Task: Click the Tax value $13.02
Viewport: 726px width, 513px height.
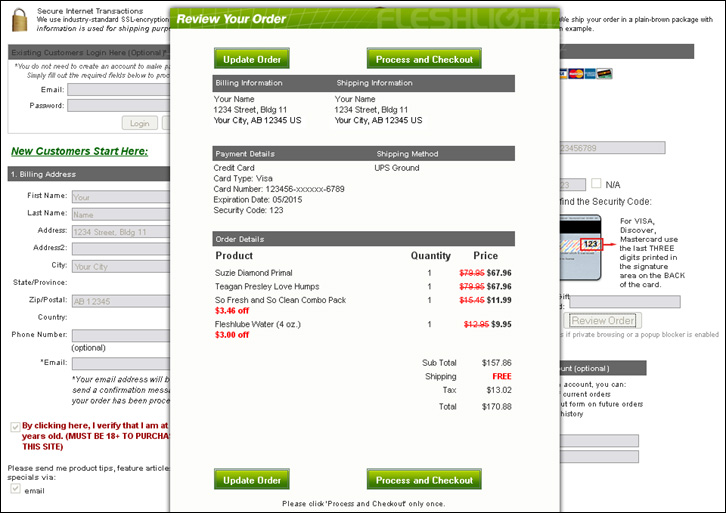Action: 499,390
